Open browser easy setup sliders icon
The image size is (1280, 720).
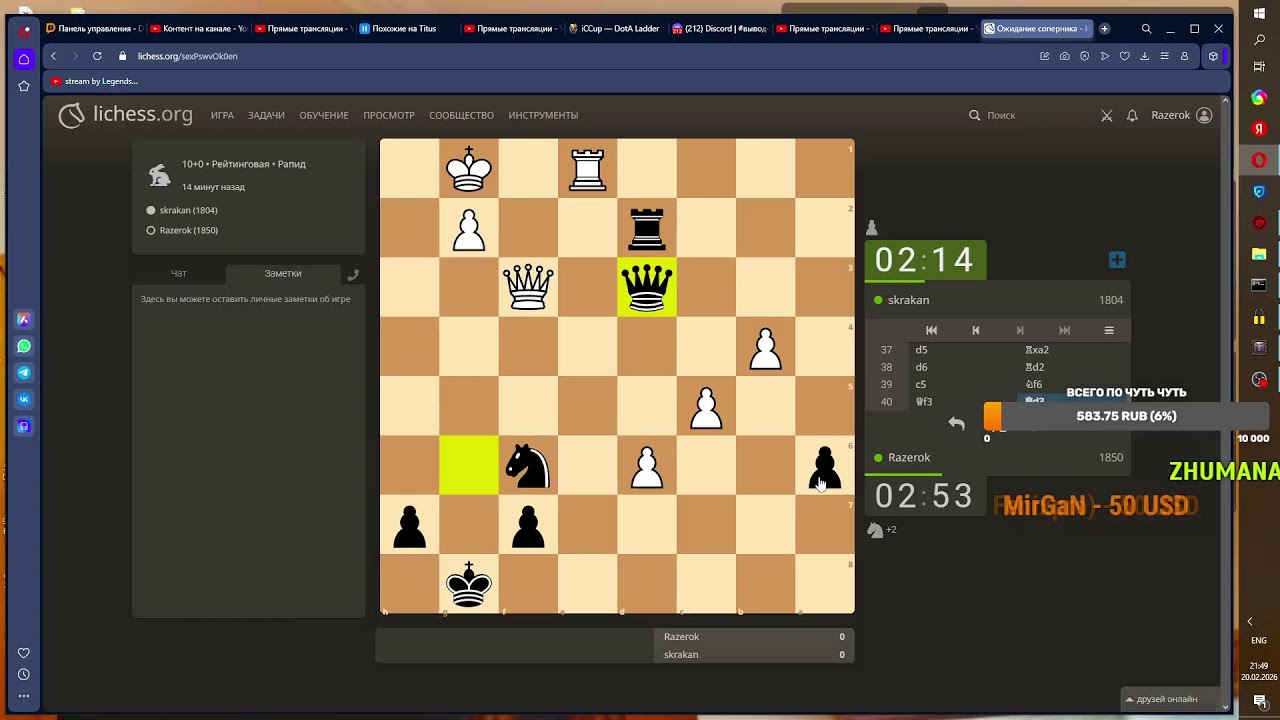tap(1164, 56)
